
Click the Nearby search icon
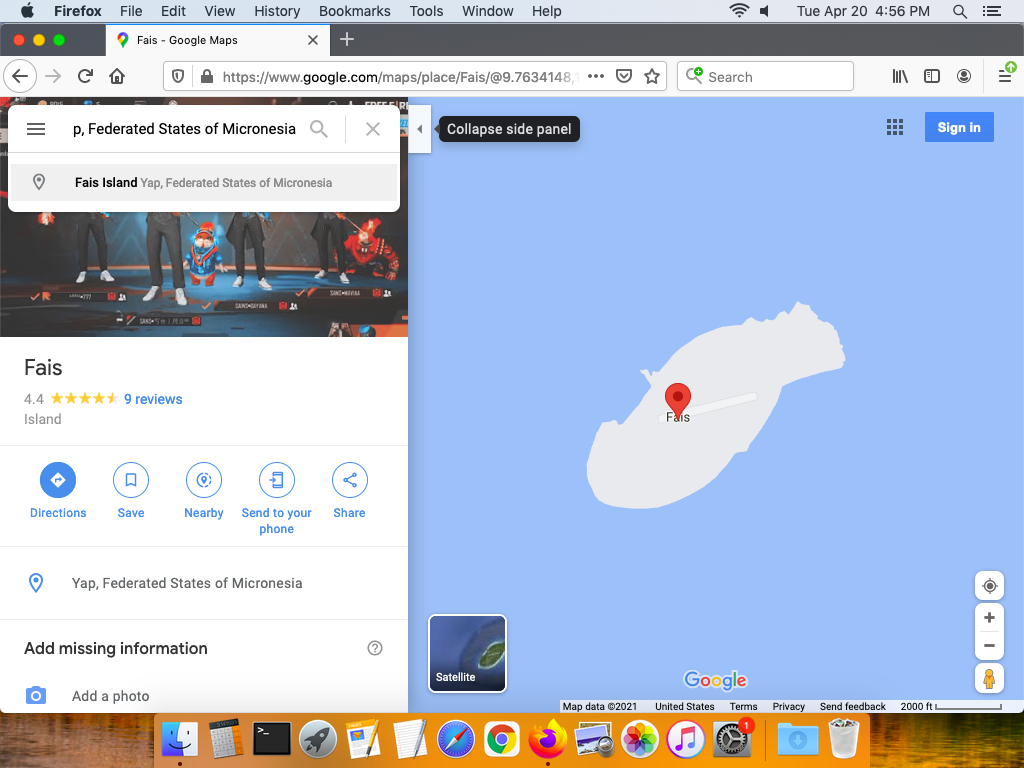click(204, 481)
